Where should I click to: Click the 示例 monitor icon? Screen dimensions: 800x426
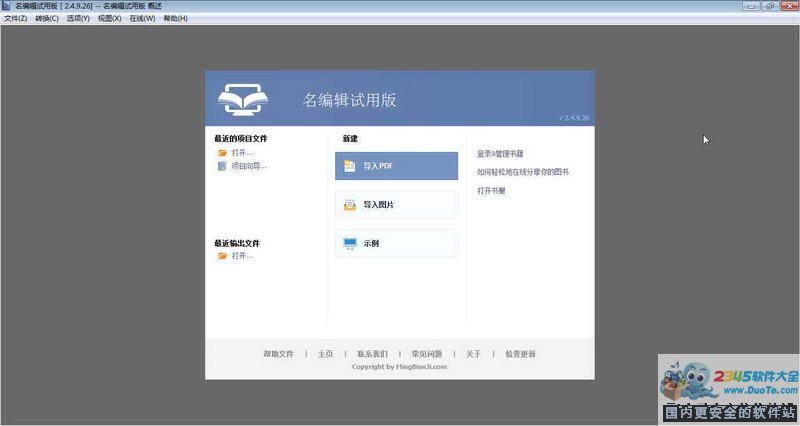click(350, 243)
